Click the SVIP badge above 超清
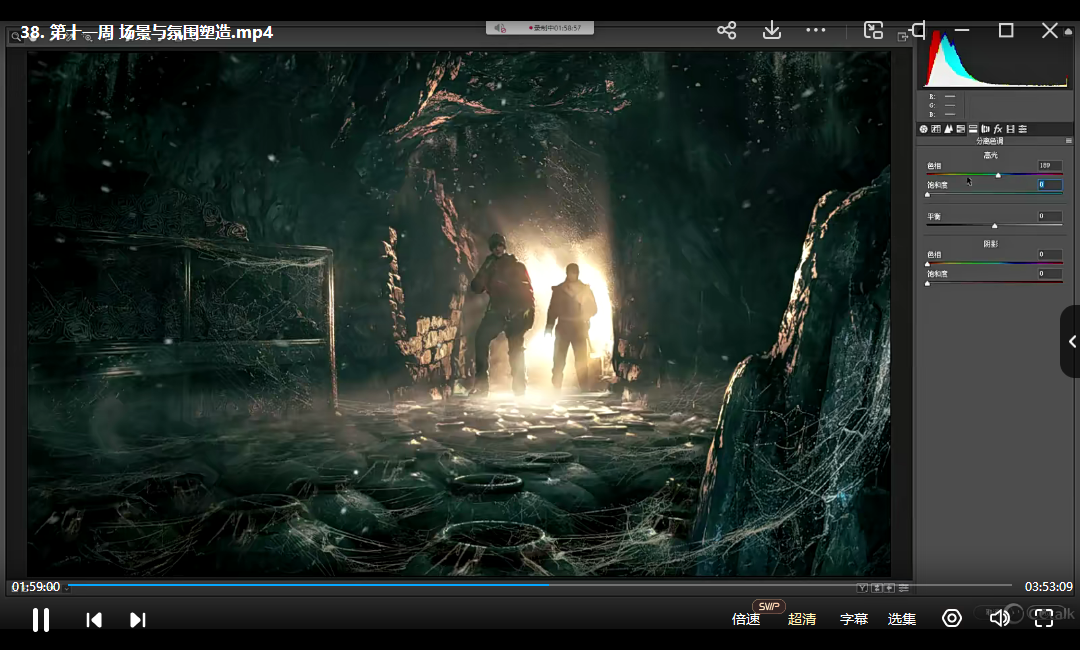Viewport: 1080px width, 650px height. coord(769,606)
